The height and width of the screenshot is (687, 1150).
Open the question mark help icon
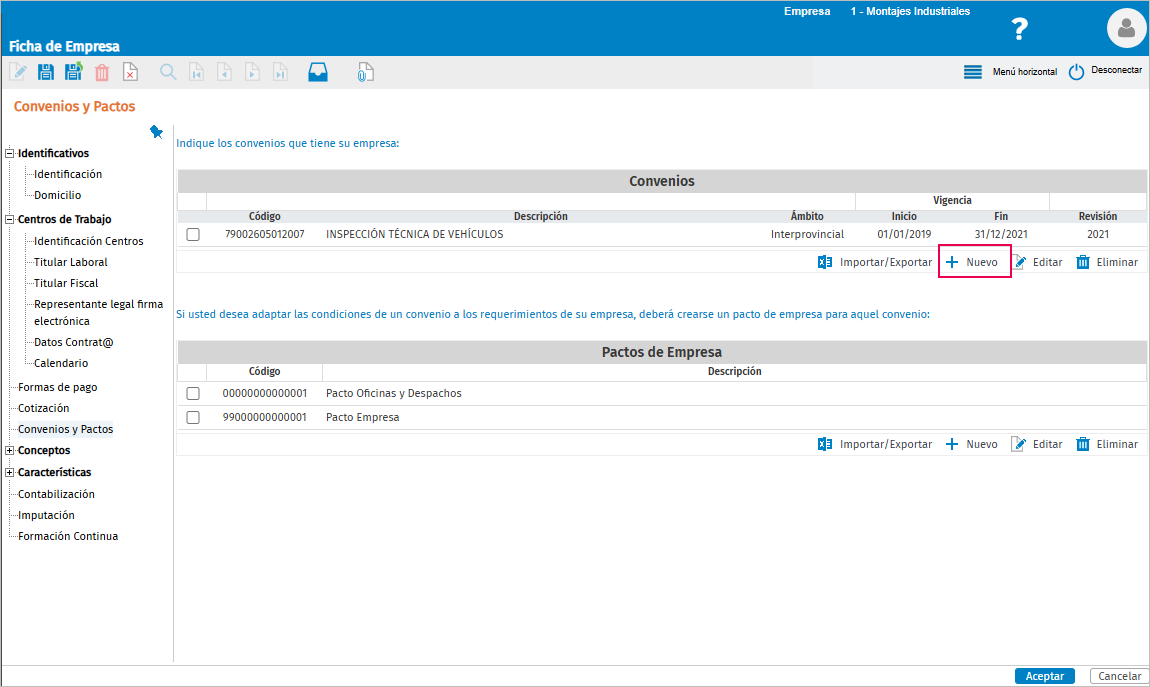1019,29
